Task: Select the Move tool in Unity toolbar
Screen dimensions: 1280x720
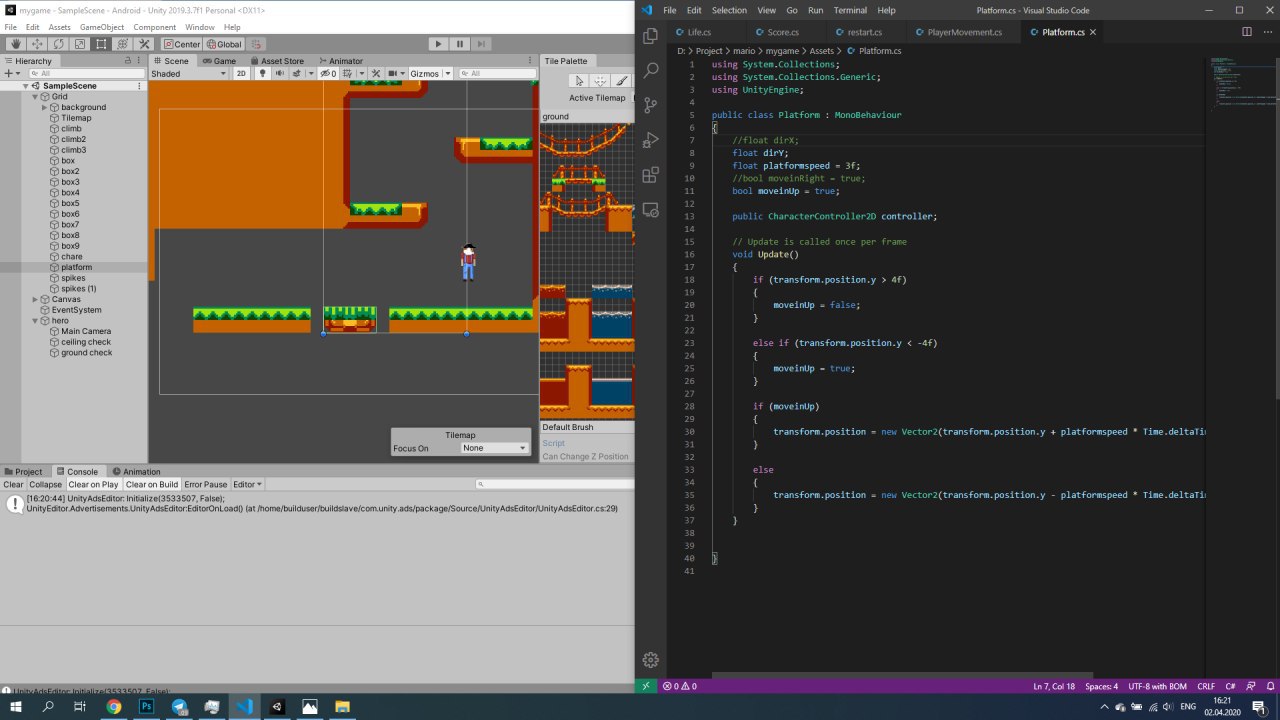Action: (37, 44)
